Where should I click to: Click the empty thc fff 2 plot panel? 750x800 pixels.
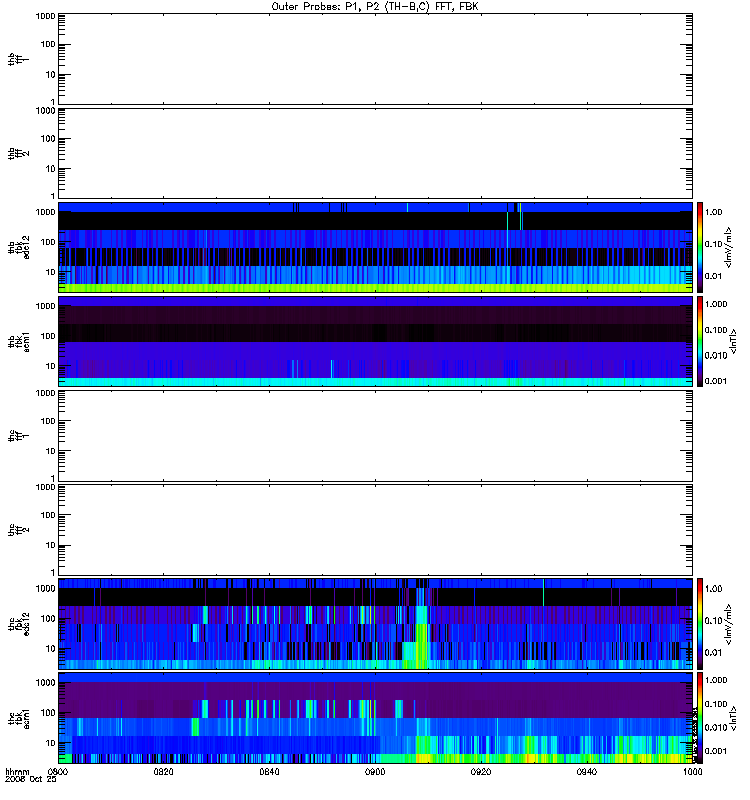[x=375, y=530]
